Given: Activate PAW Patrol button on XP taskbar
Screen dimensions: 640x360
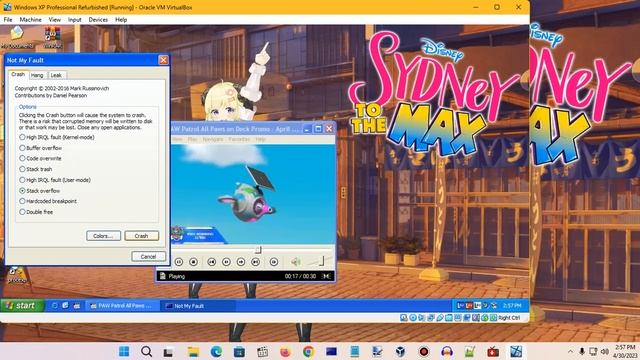Looking at the screenshot, I should pos(121,306).
